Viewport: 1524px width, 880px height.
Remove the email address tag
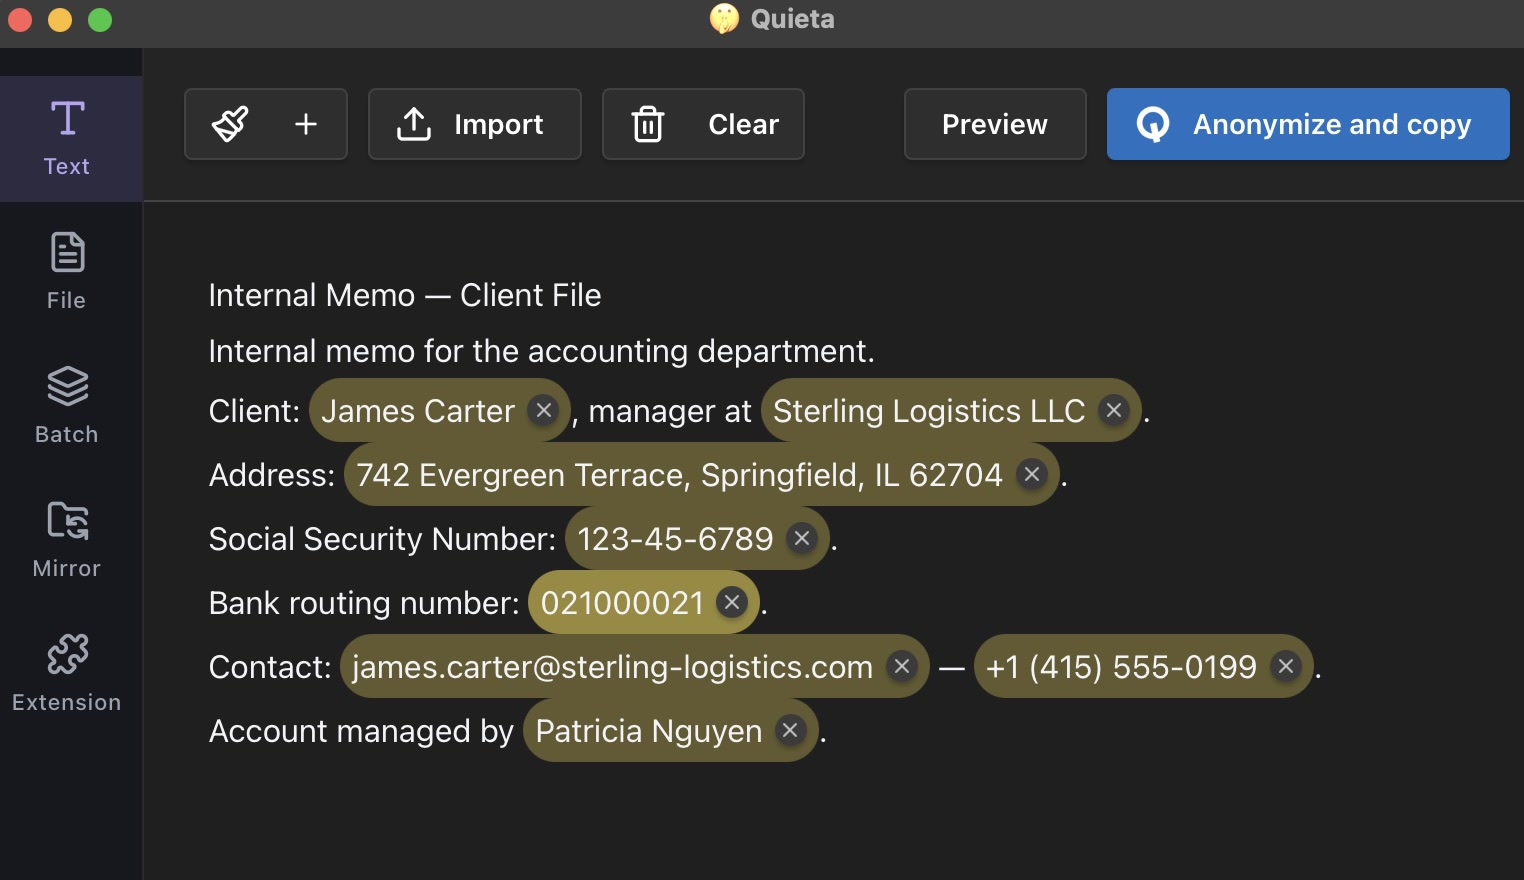pos(902,666)
